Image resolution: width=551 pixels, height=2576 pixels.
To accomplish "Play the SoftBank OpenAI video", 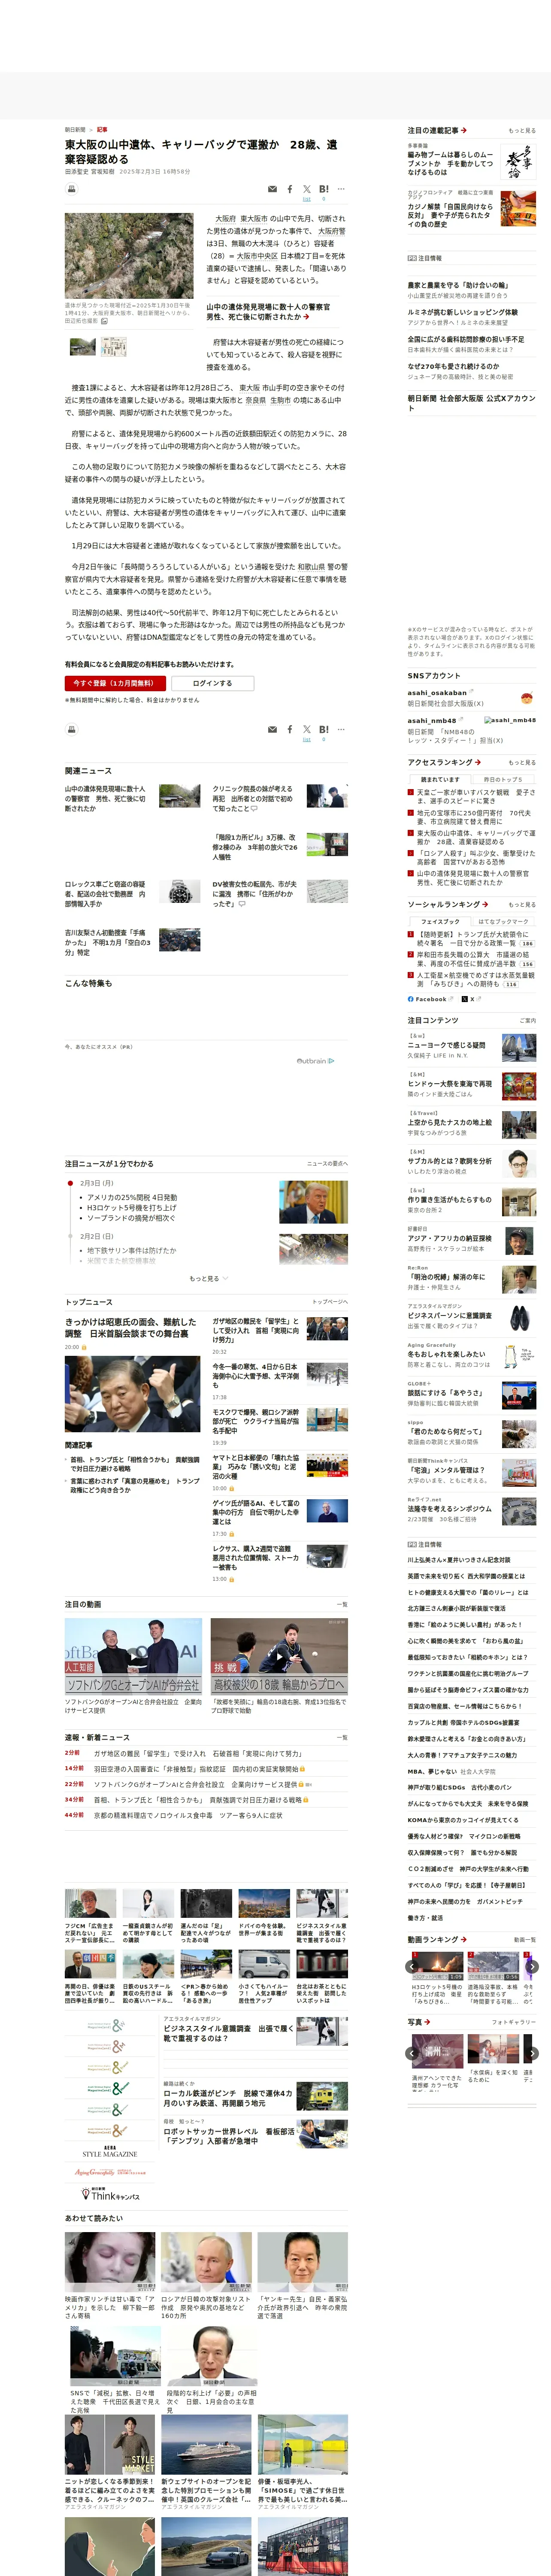I will 133,1657.
